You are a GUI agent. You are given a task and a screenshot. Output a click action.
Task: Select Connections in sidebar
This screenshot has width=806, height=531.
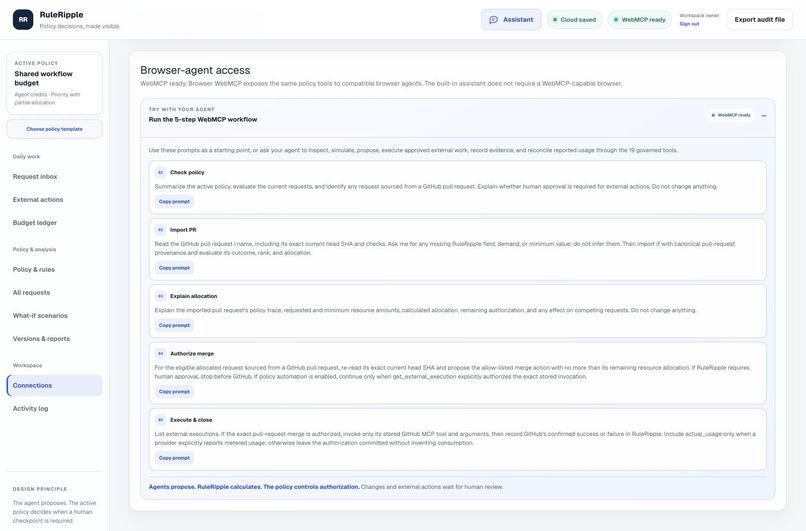54,386
